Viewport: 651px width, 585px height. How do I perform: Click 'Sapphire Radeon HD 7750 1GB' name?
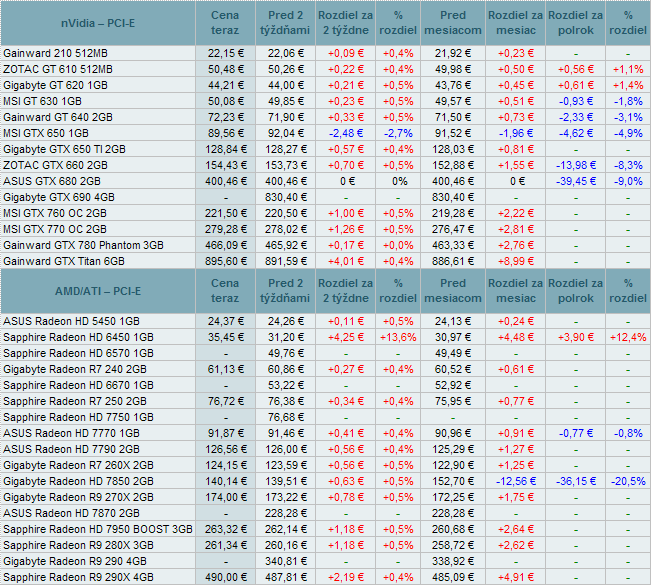tap(78, 417)
